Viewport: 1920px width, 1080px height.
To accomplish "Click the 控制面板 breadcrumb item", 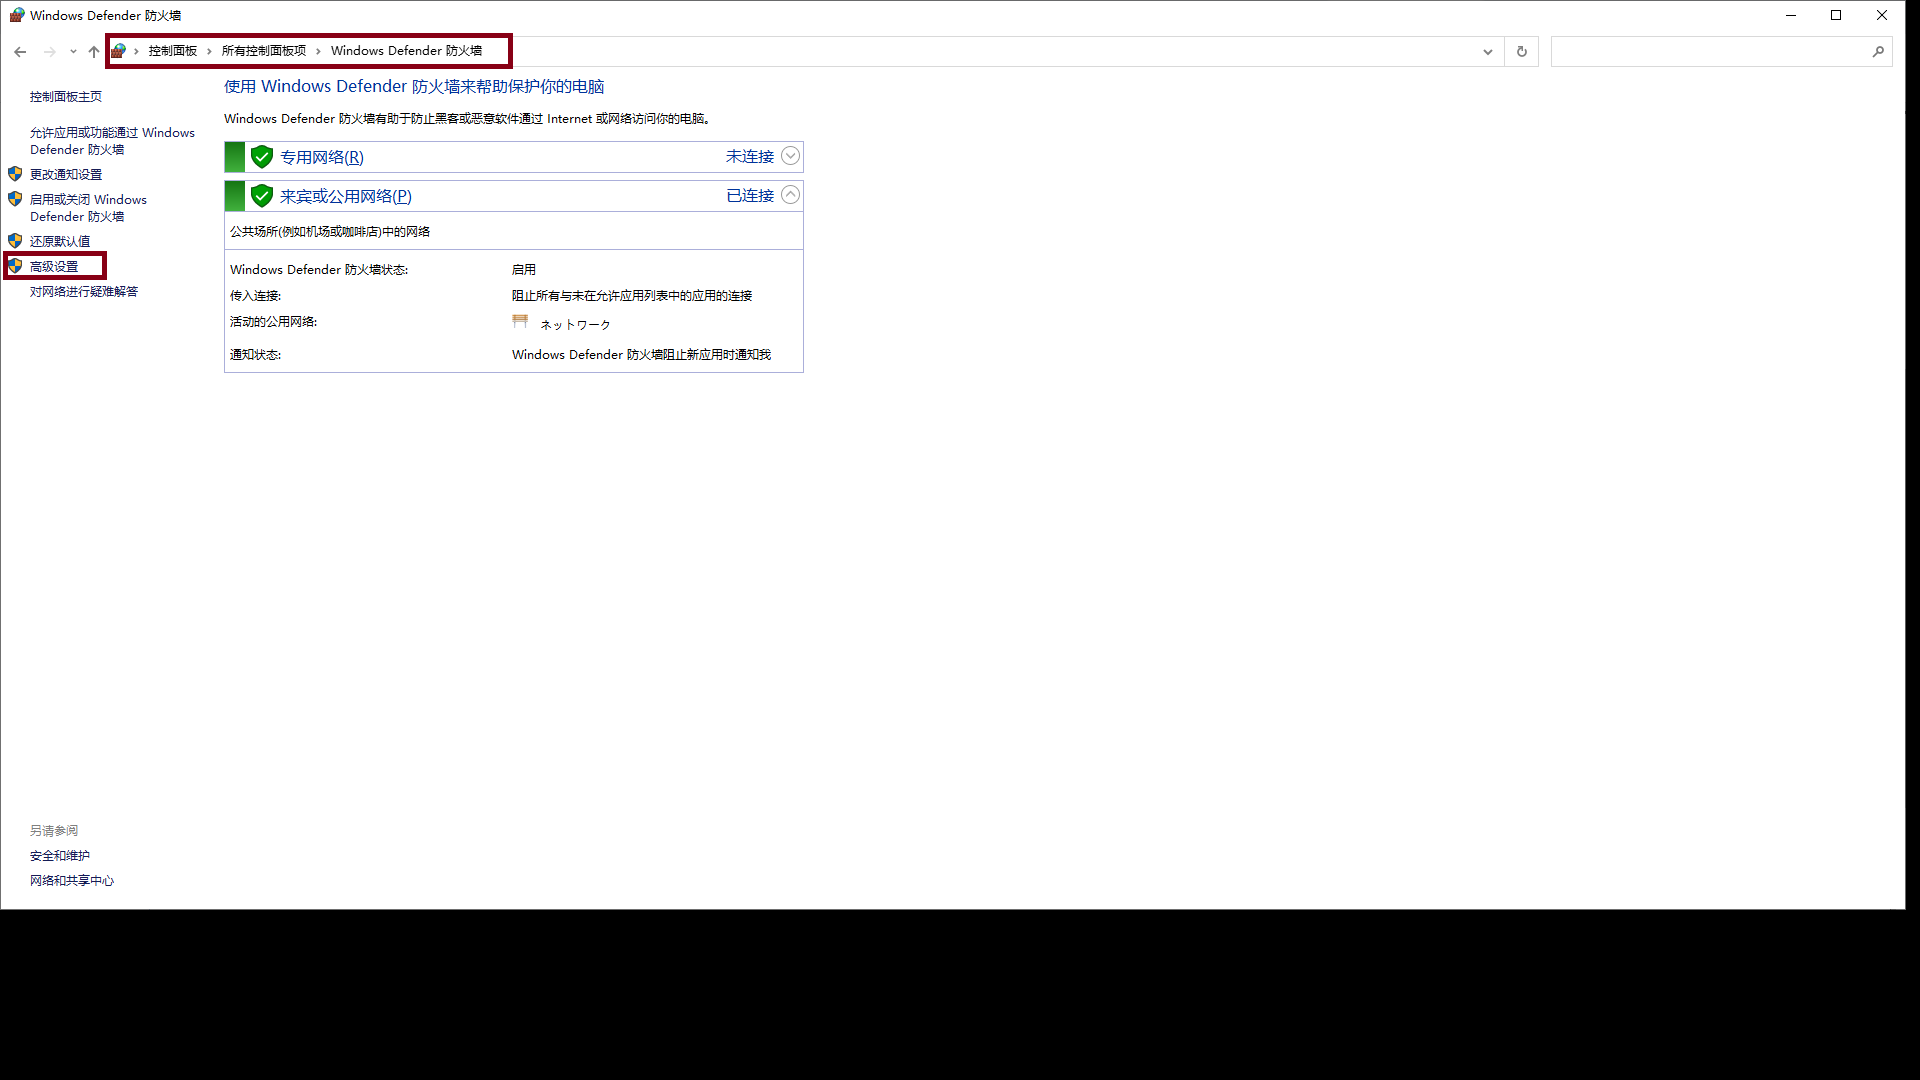I will point(172,51).
